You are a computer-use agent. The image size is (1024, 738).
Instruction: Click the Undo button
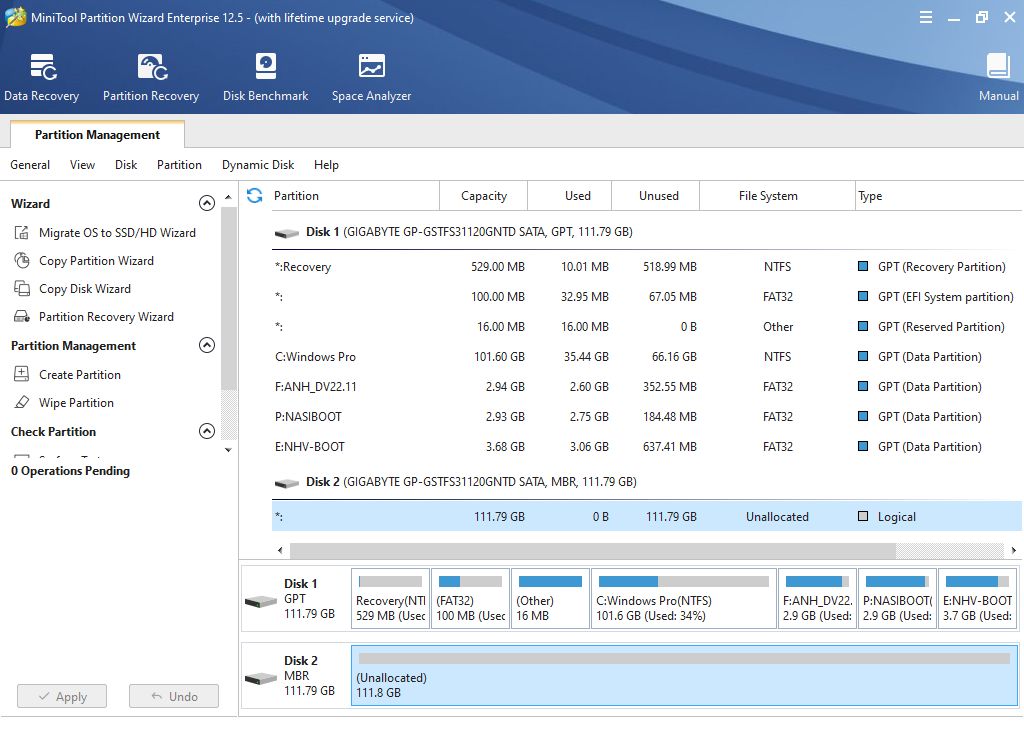coord(172,697)
